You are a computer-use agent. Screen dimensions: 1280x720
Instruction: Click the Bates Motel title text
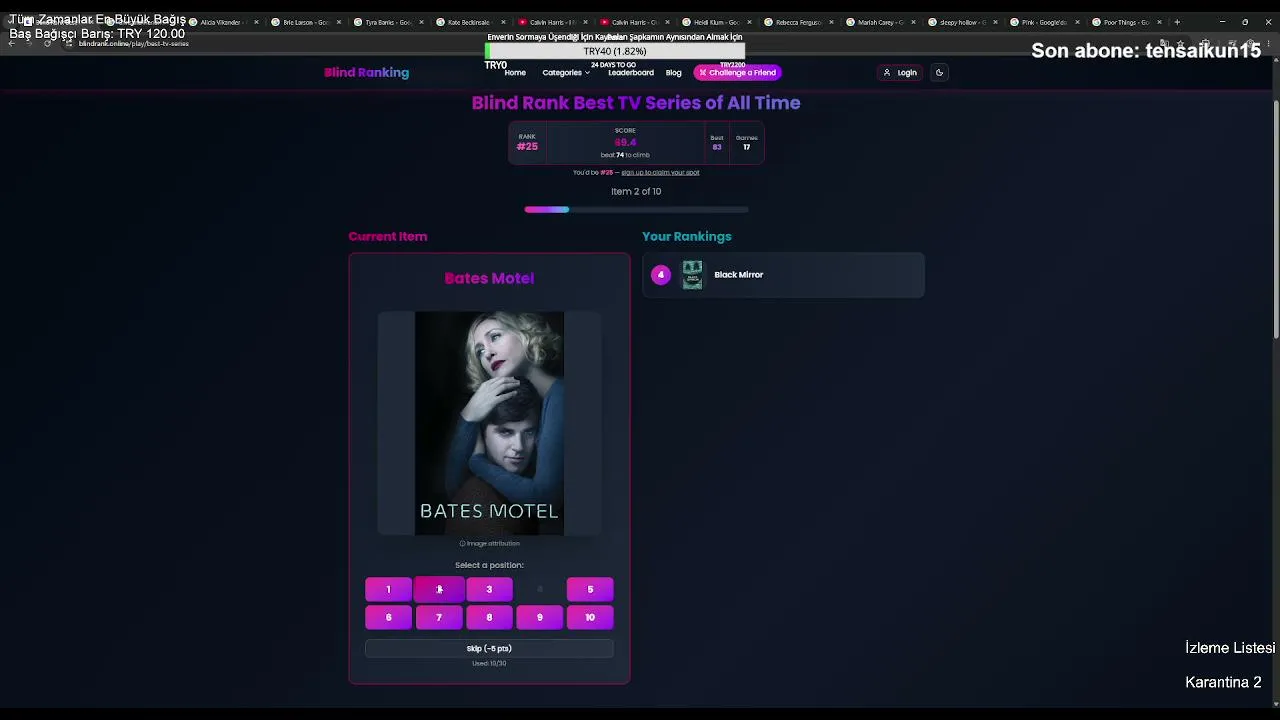click(489, 278)
